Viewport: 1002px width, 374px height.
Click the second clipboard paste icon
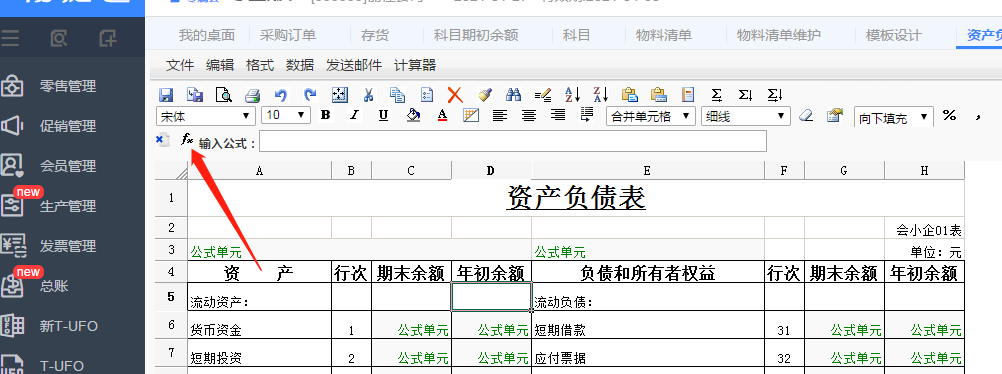658,95
